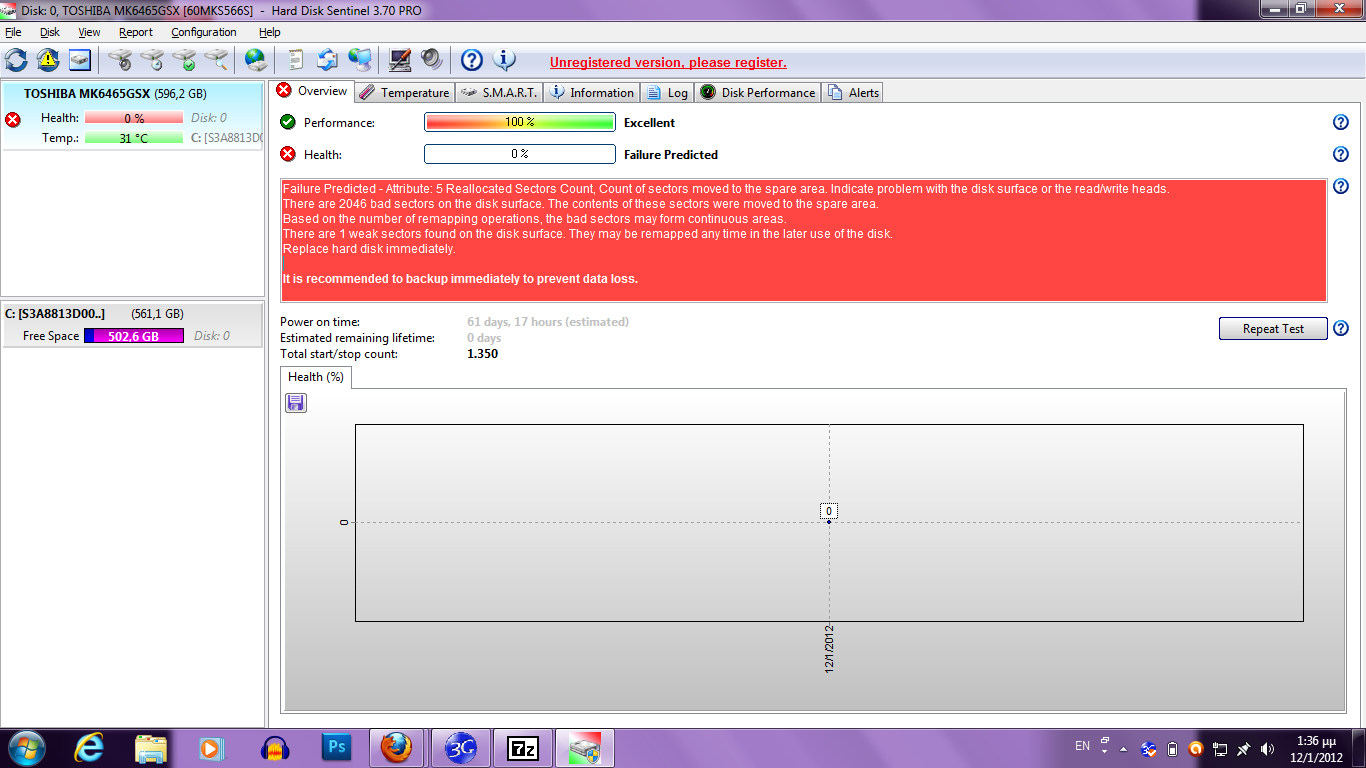Click the green check icon beside Performance label

(x=288, y=122)
